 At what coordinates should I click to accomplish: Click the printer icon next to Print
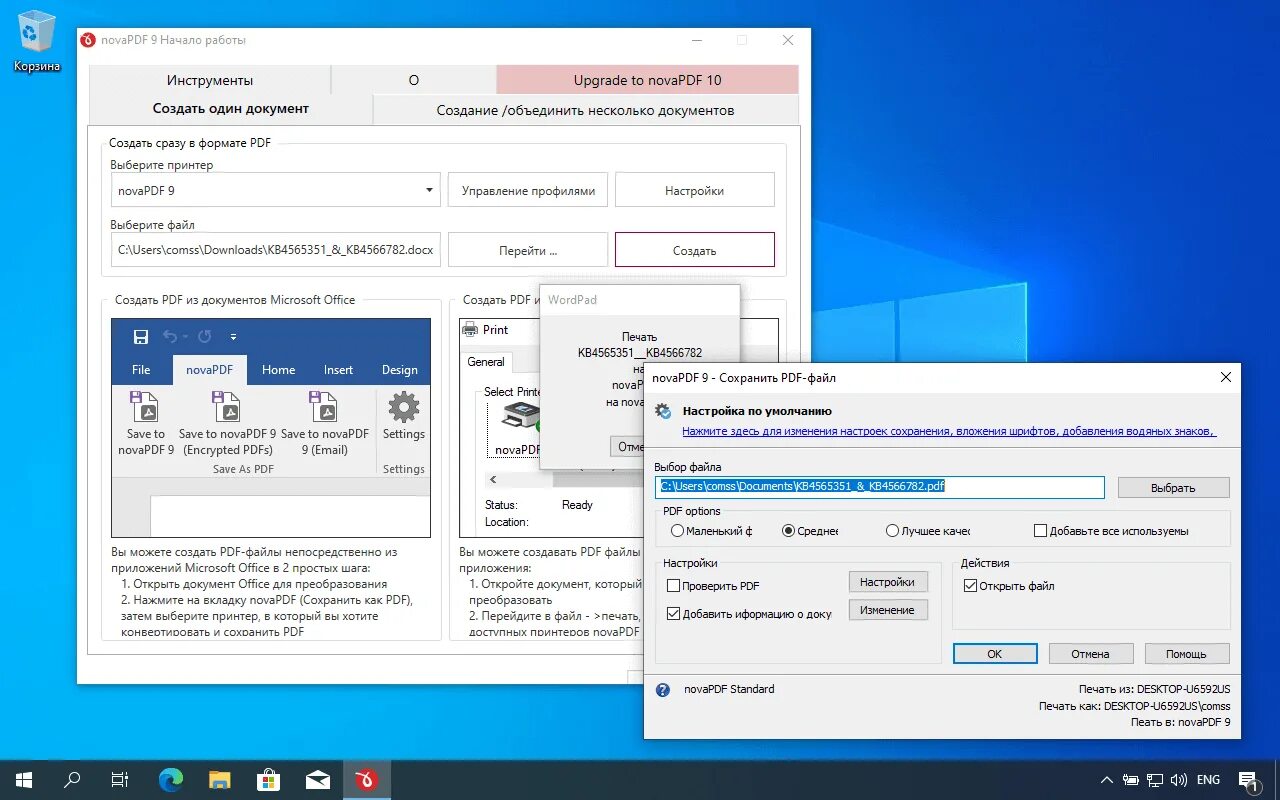(x=470, y=330)
